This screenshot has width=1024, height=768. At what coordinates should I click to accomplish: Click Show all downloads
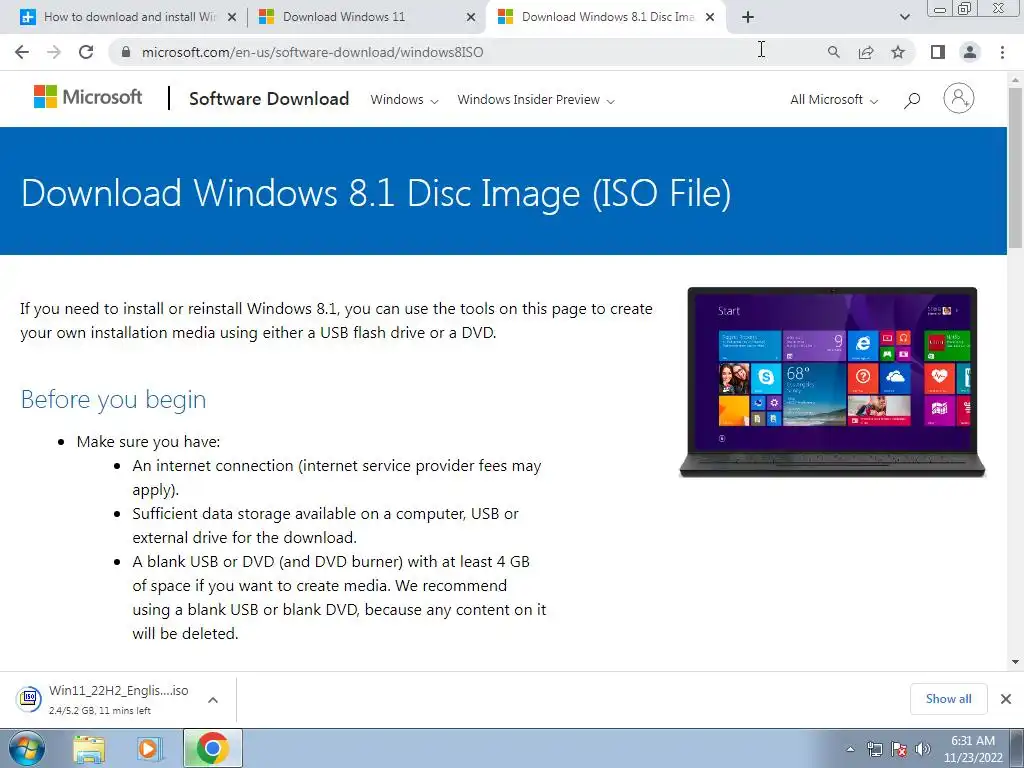[x=948, y=699]
